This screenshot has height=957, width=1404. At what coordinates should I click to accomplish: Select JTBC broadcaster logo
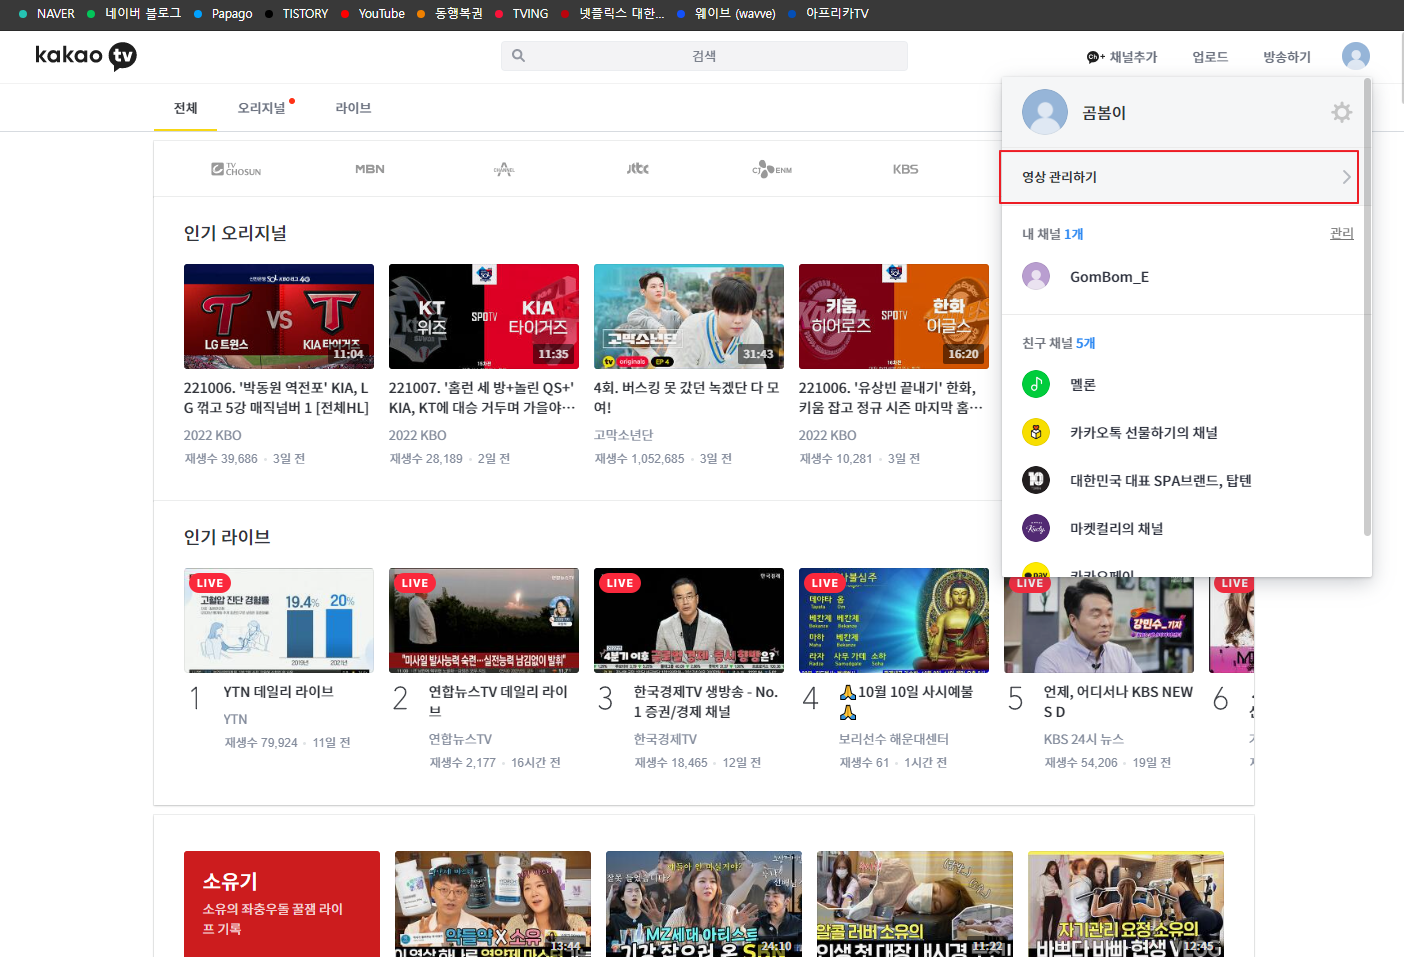[x=638, y=169]
